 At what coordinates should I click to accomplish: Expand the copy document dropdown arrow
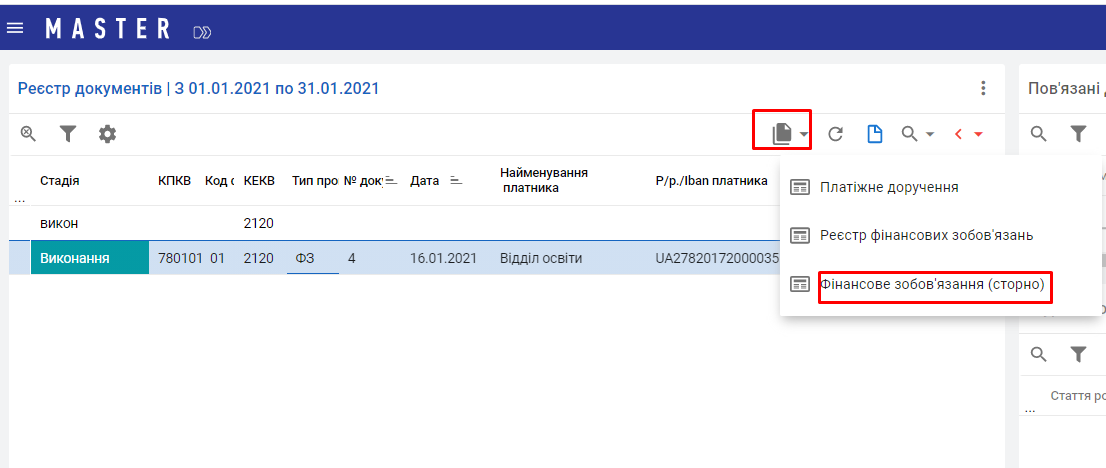point(804,134)
